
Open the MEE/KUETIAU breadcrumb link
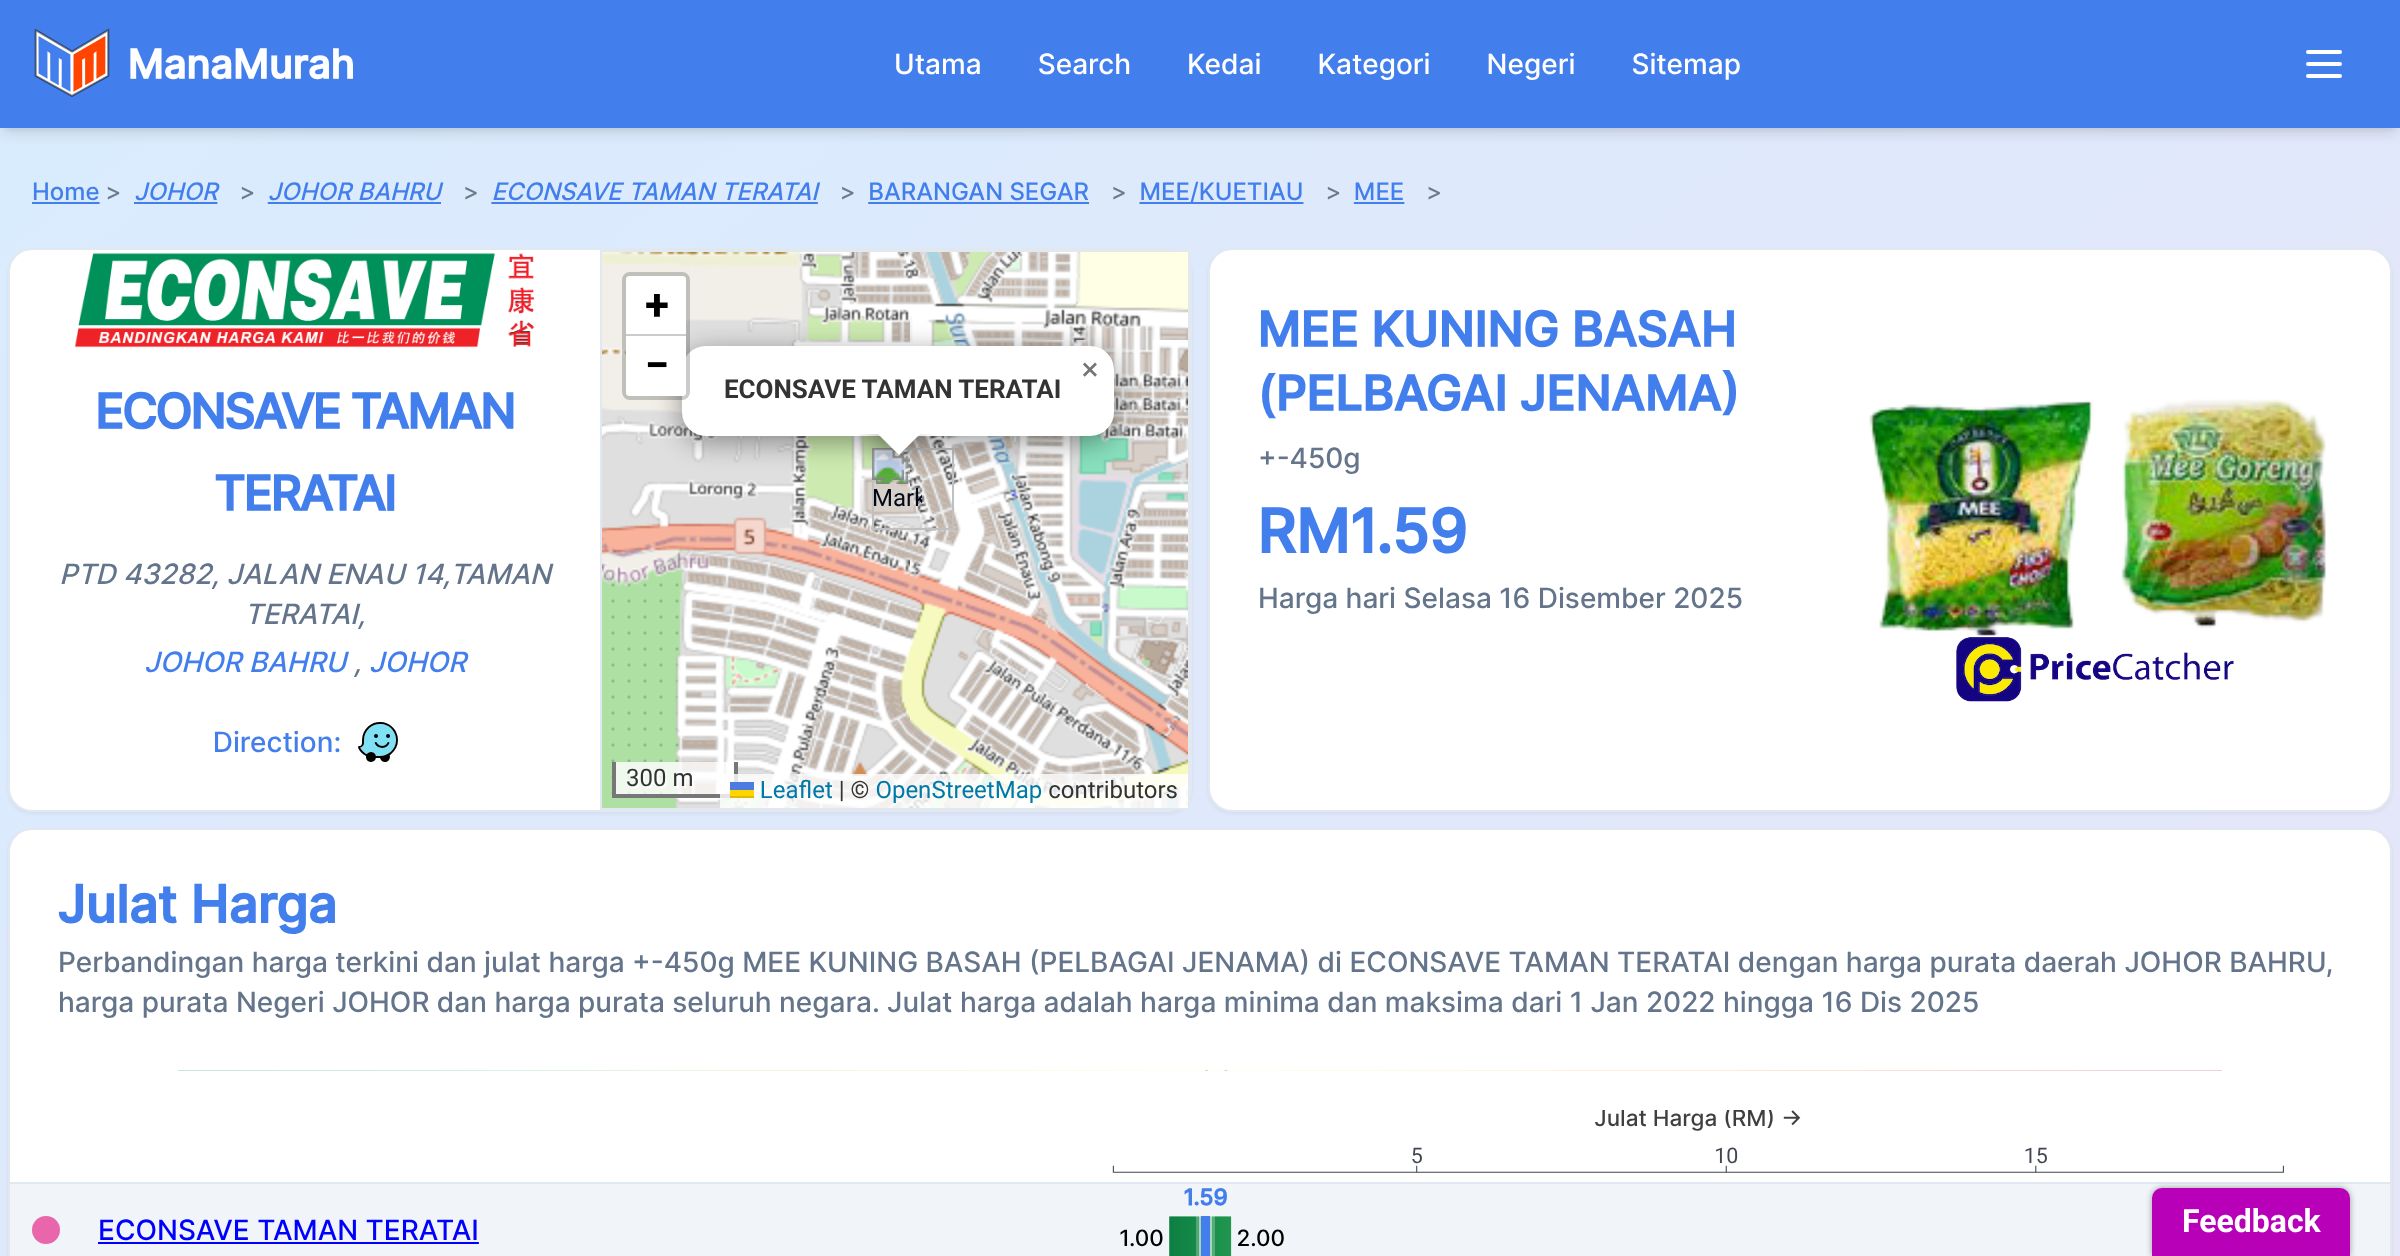click(1220, 191)
